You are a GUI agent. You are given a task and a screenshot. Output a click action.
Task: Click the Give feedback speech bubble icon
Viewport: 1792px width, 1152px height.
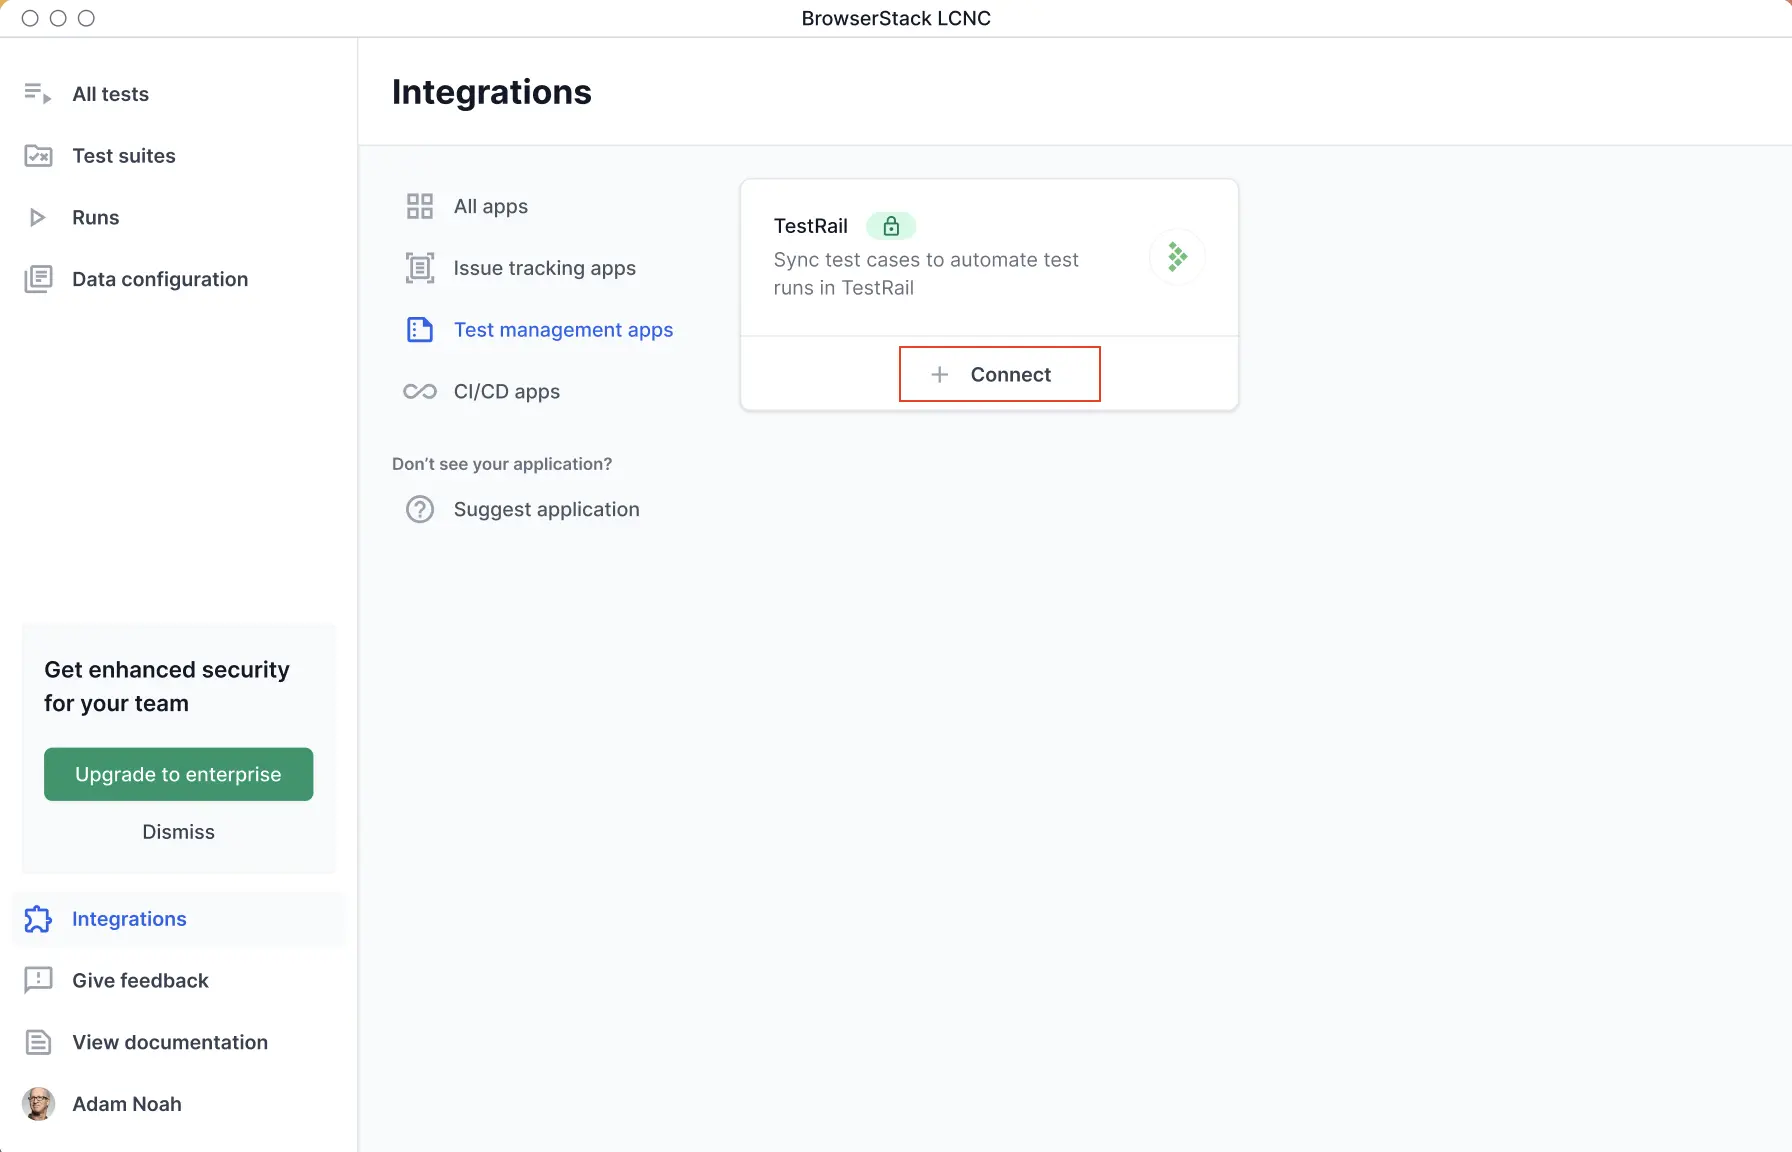tap(37, 981)
